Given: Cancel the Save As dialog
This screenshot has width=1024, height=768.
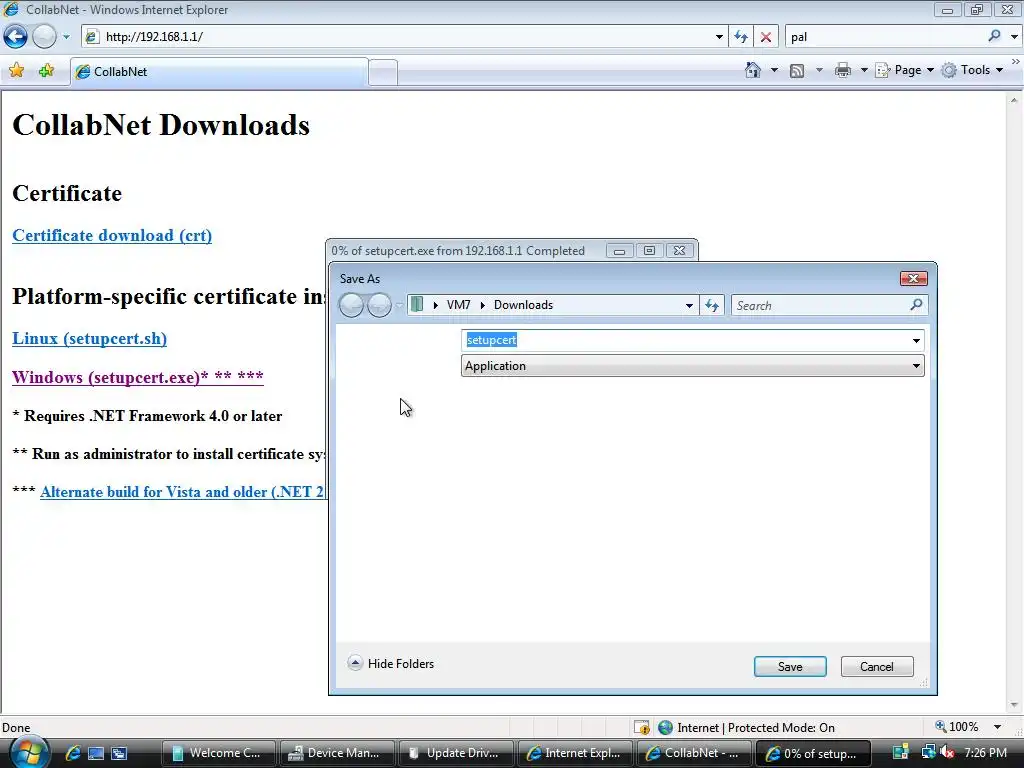Looking at the screenshot, I should click(876, 666).
